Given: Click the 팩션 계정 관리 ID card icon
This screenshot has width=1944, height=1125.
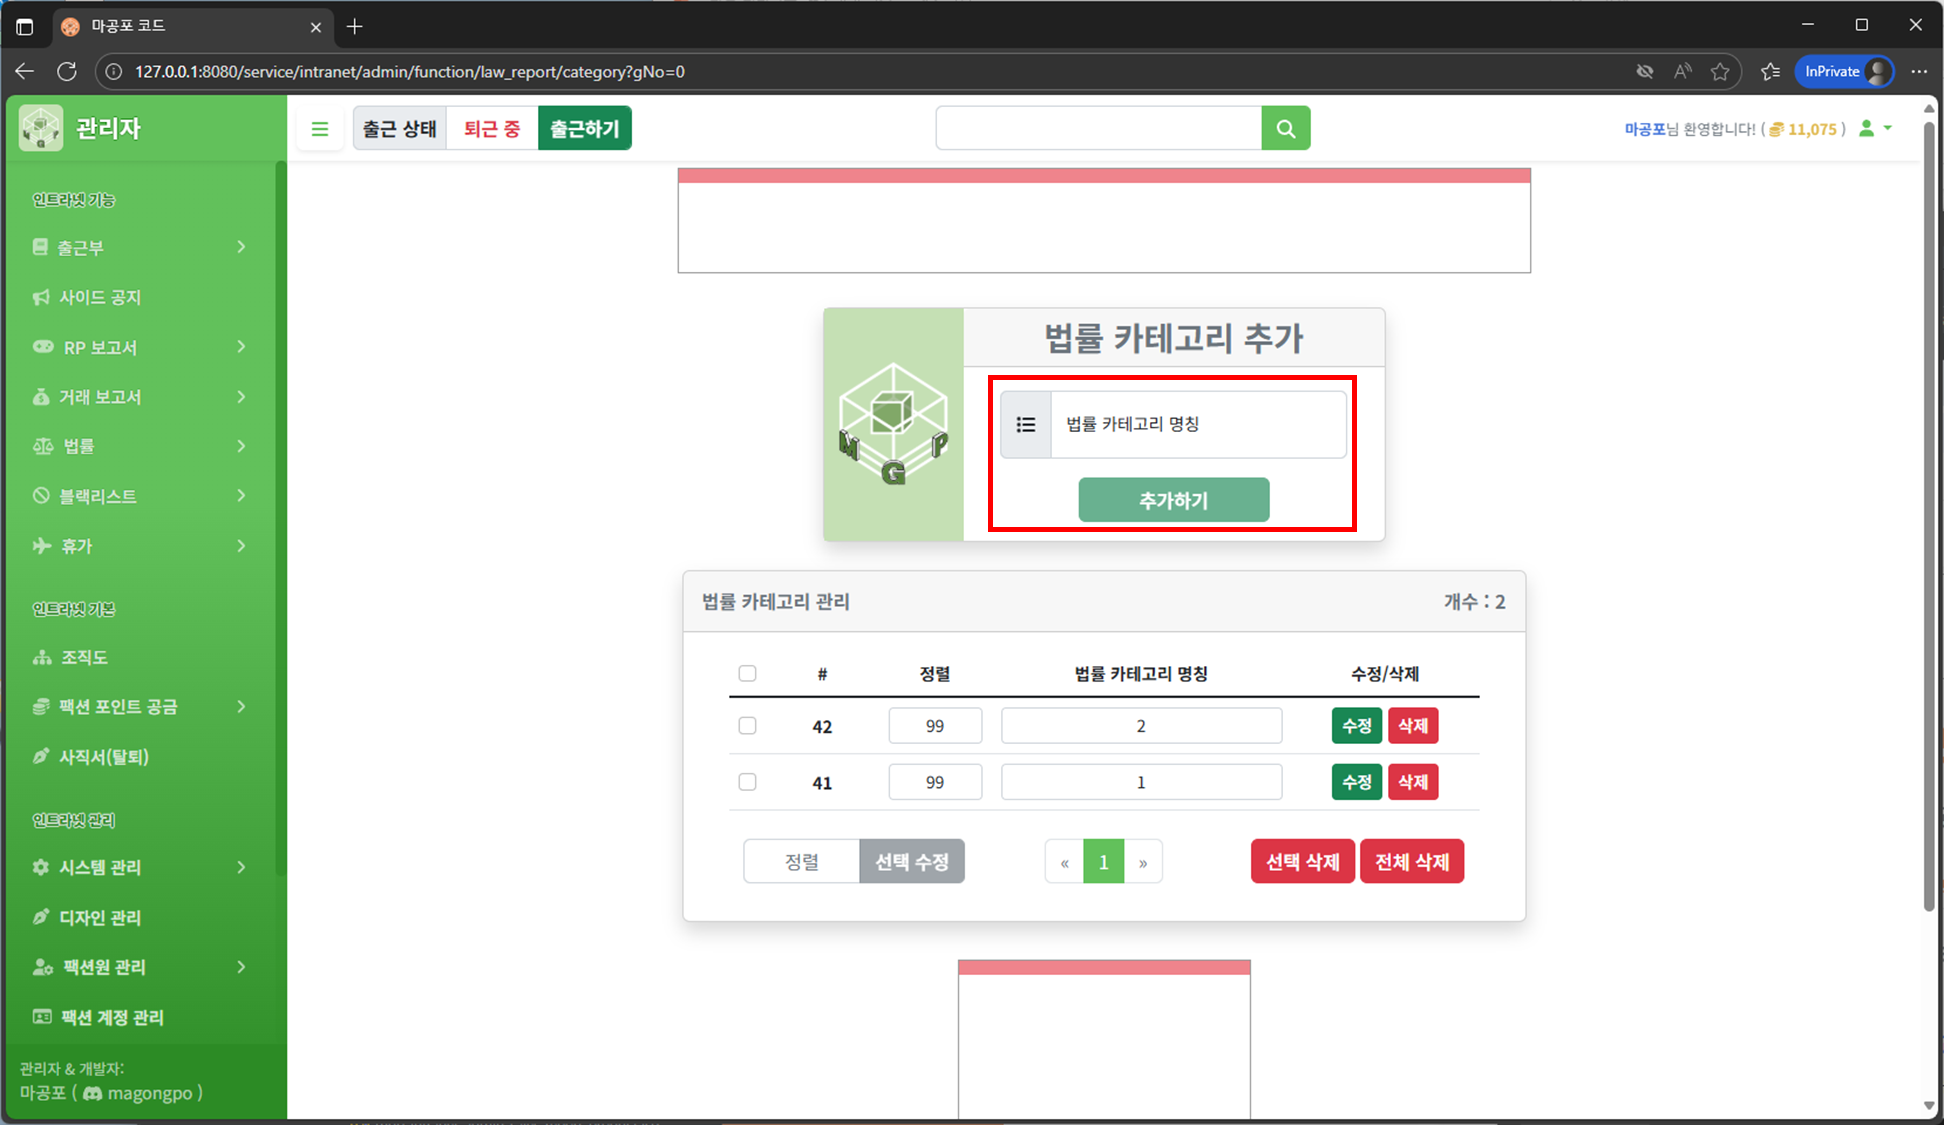Looking at the screenshot, I should coord(42,1017).
